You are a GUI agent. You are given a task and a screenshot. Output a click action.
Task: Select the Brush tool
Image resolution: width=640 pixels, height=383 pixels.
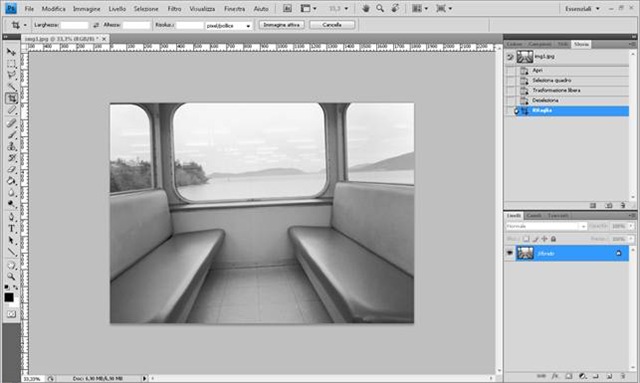(11, 134)
